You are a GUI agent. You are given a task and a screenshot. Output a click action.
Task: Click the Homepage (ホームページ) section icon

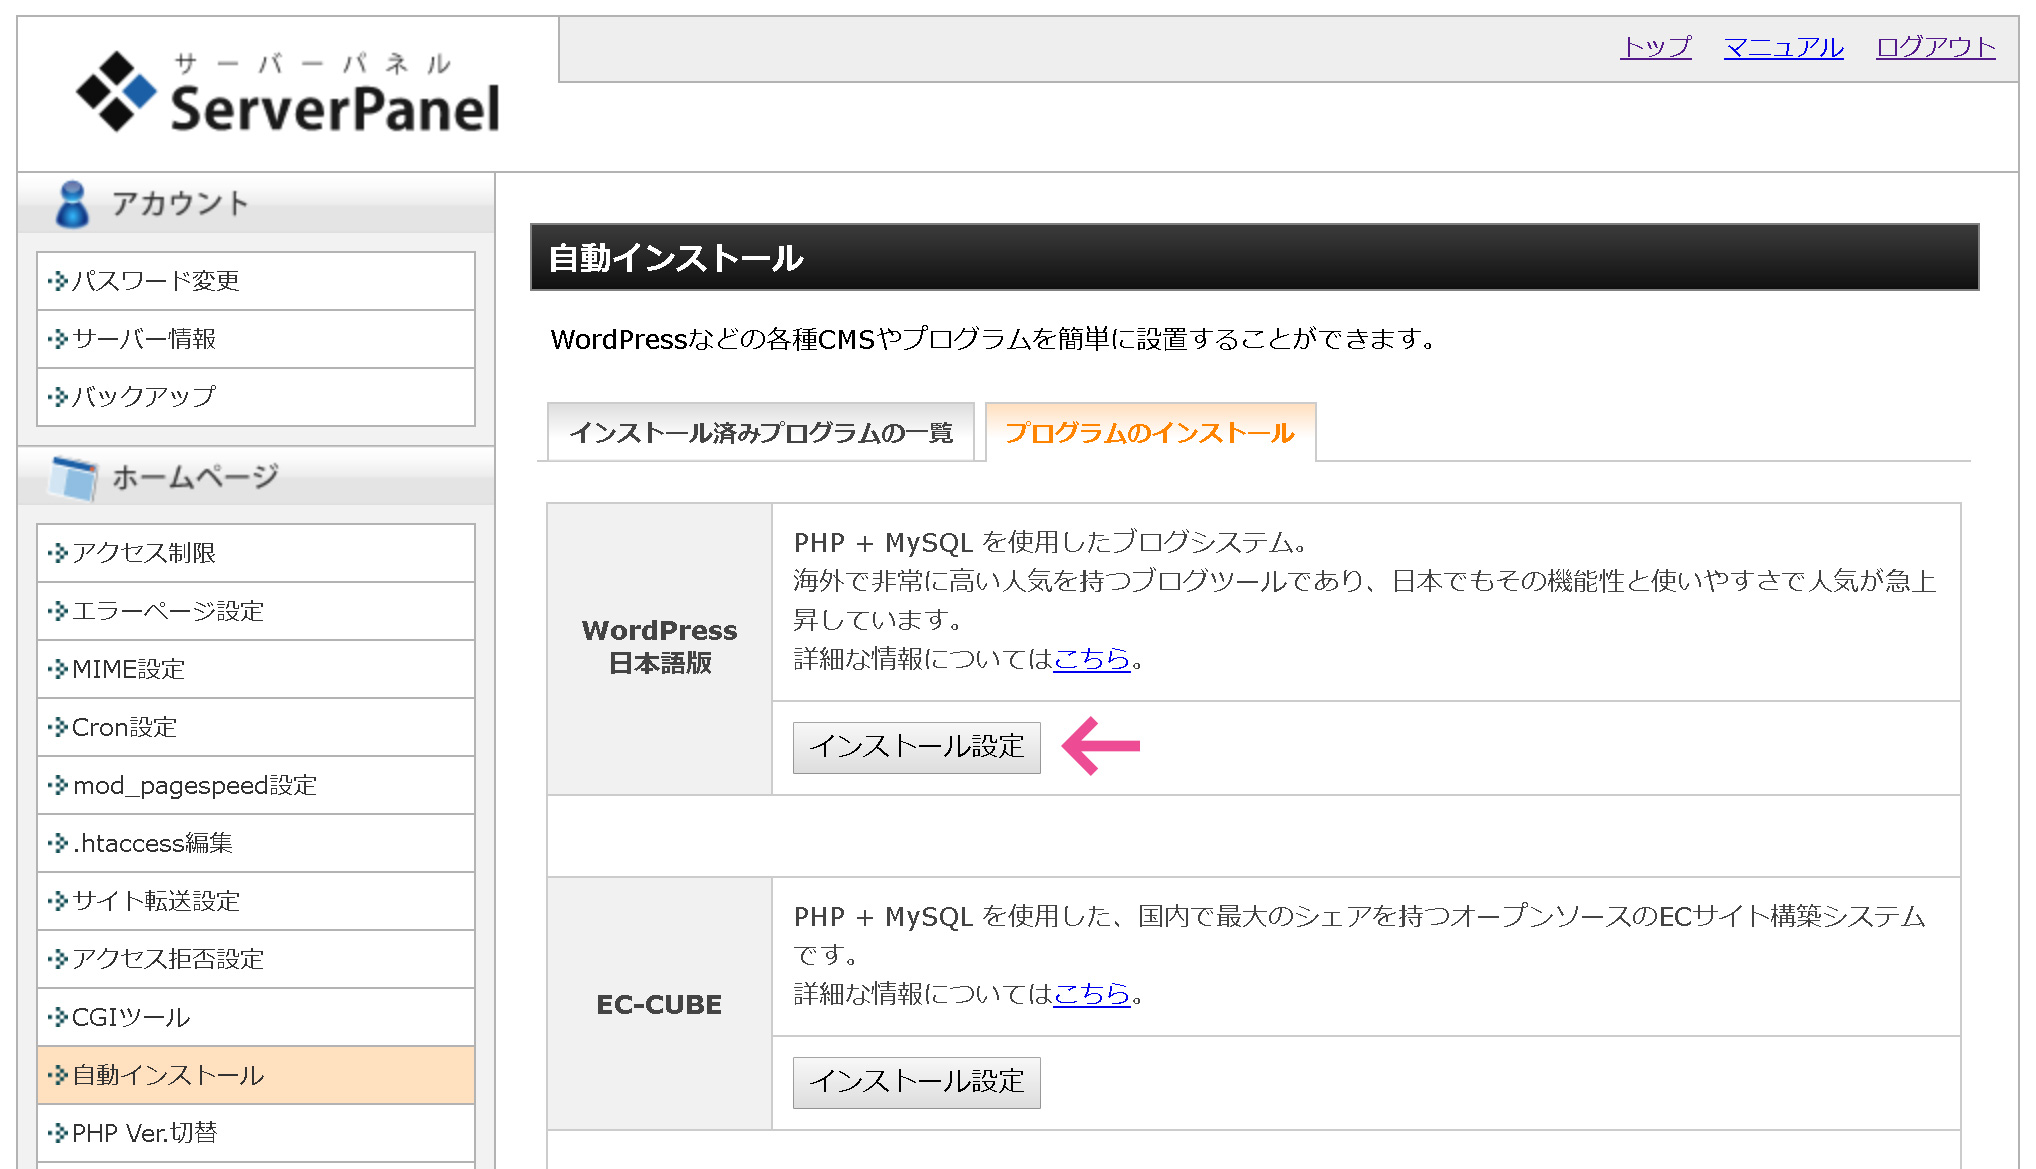click(74, 477)
